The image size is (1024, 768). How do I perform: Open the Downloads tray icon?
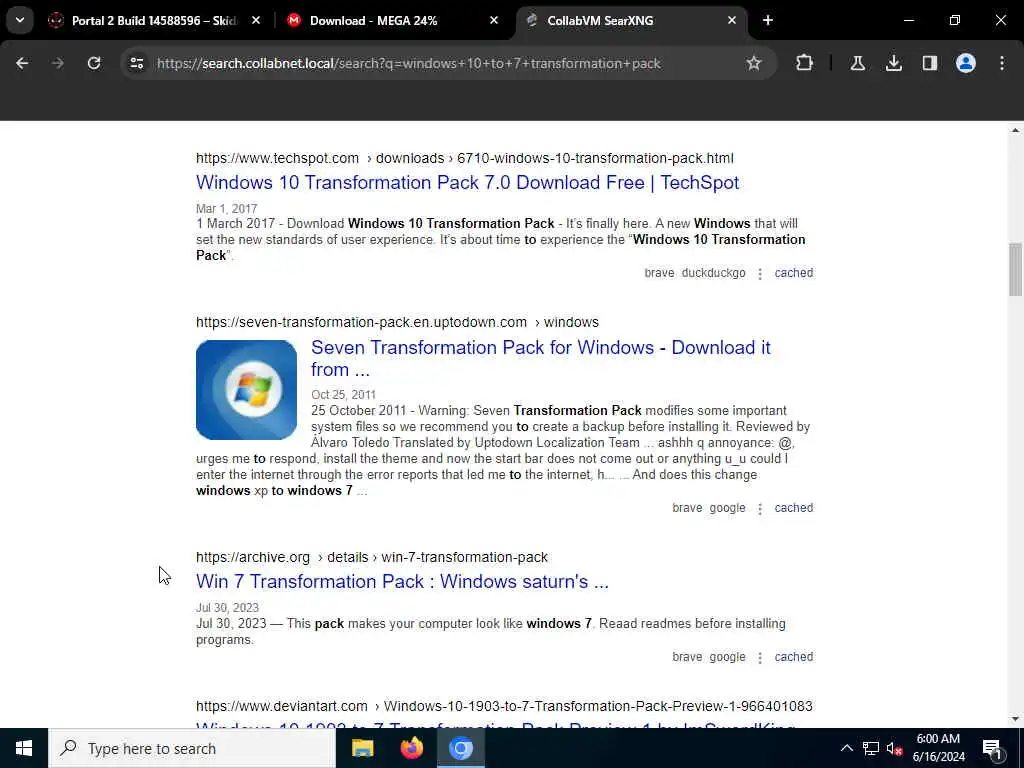[893, 63]
